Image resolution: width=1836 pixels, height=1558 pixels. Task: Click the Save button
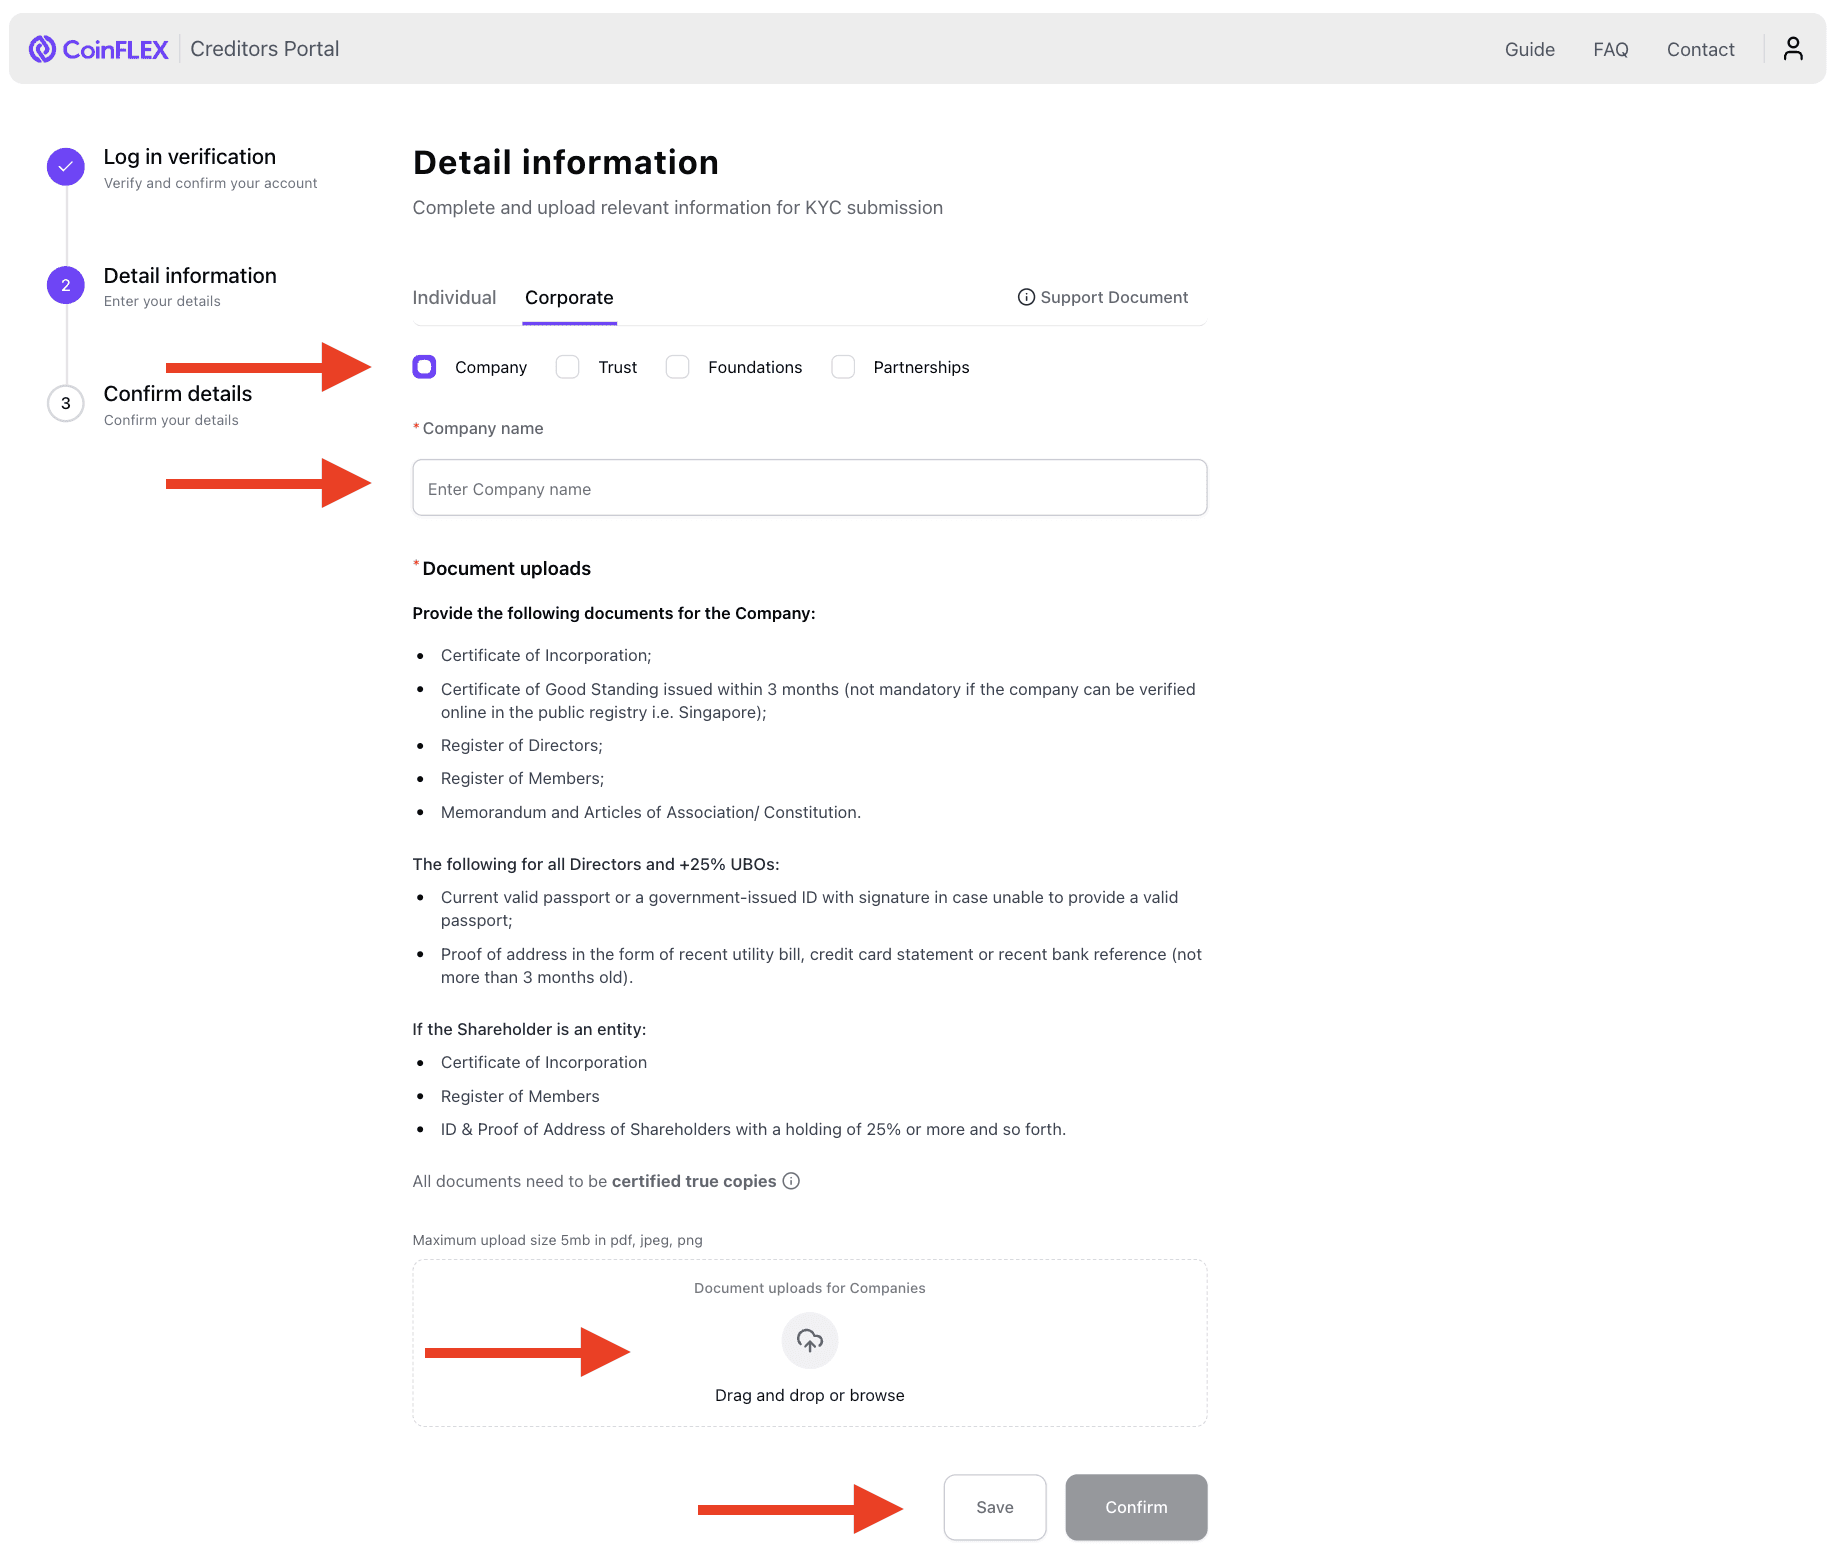(x=994, y=1507)
